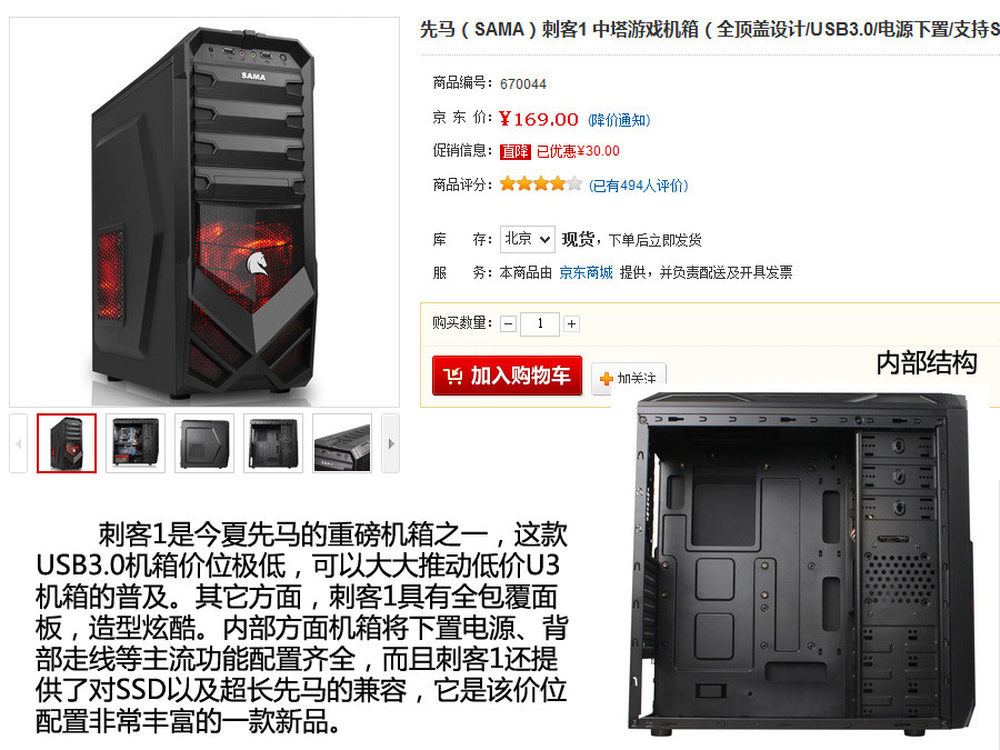
Task: Select the fifth top-cover thumbnail
Action: pos(342,443)
